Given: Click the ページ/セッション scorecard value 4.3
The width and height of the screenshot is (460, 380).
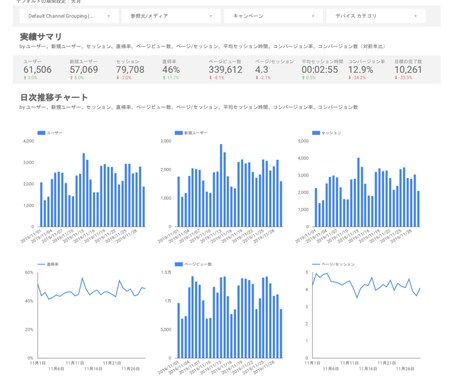Looking at the screenshot, I should pos(262,70).
